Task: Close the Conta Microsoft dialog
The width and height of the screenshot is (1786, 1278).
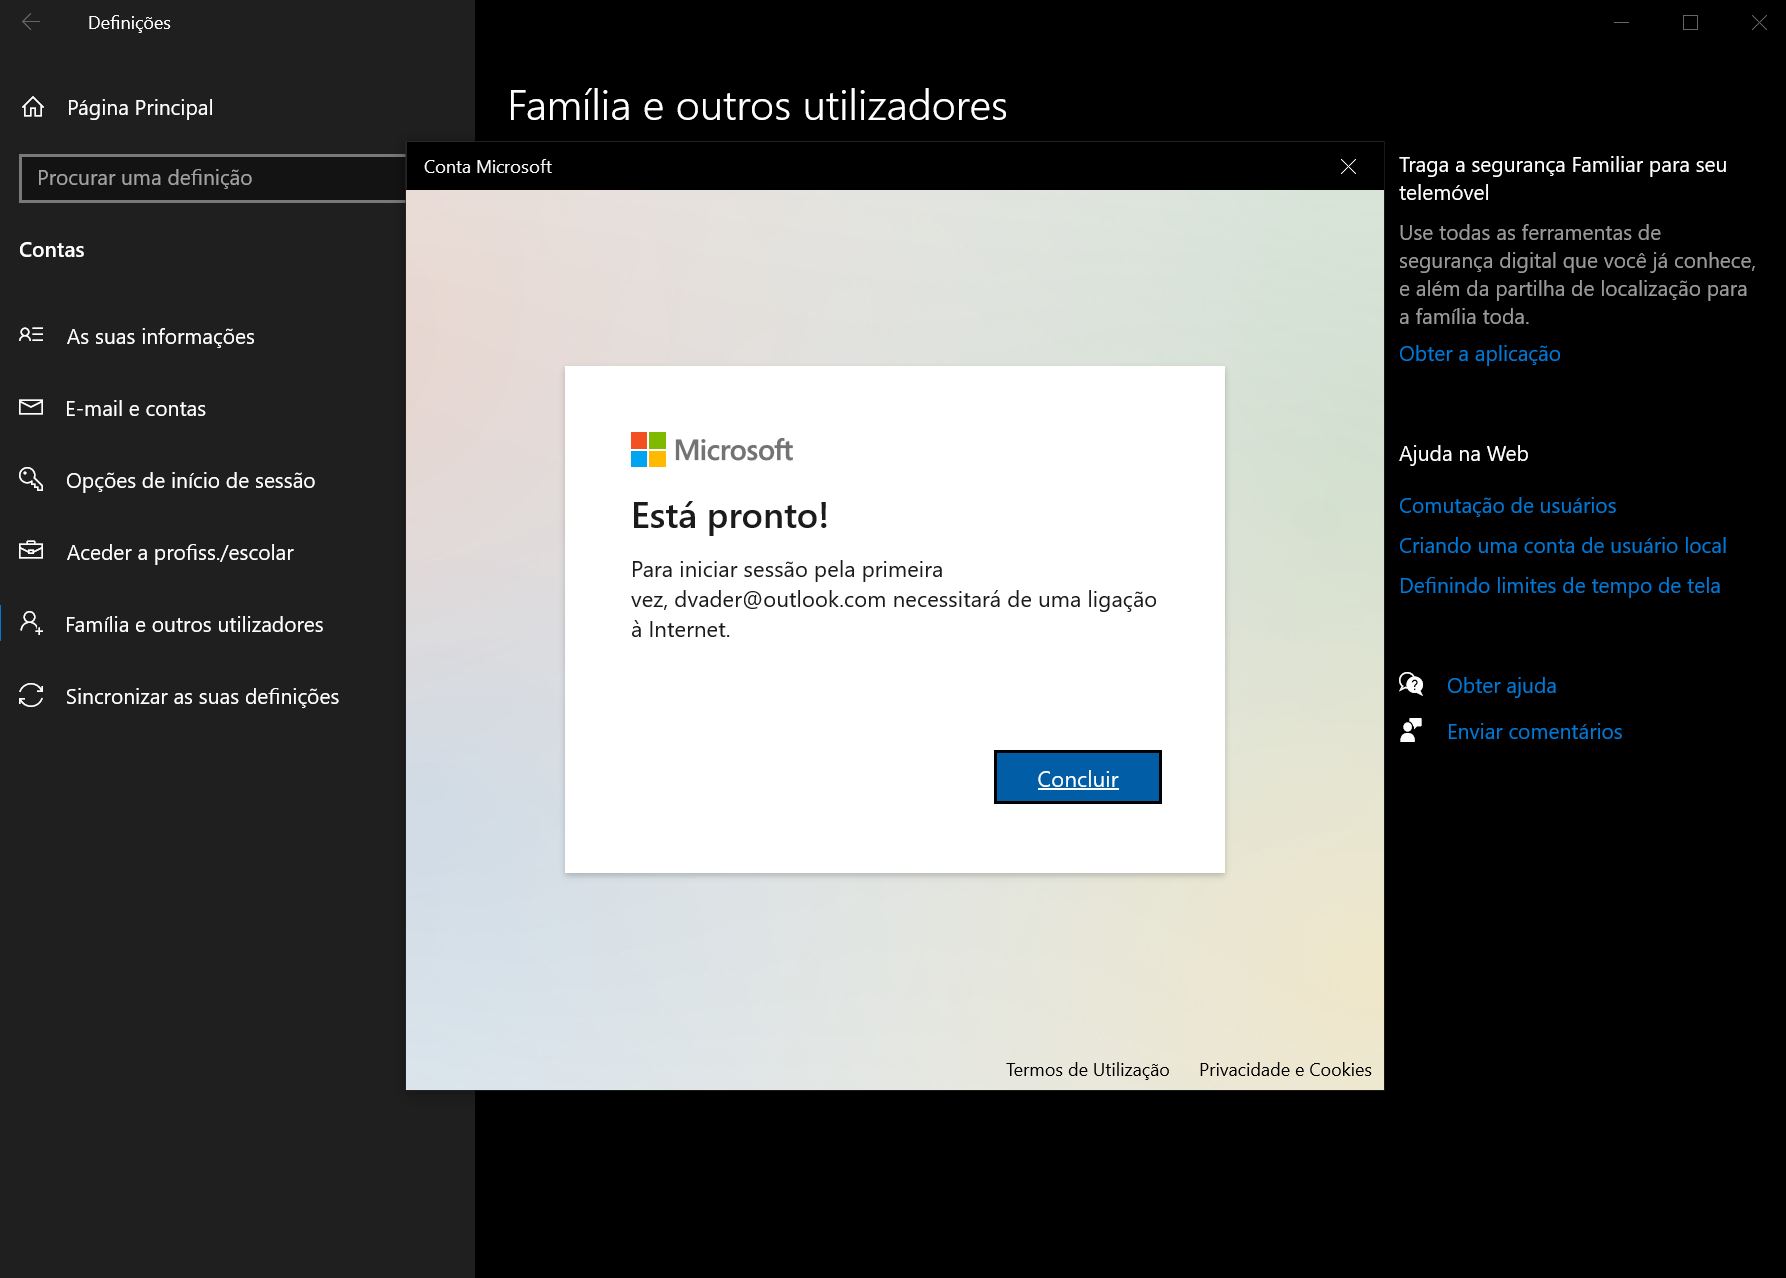Action: (x=1348, y=166)
